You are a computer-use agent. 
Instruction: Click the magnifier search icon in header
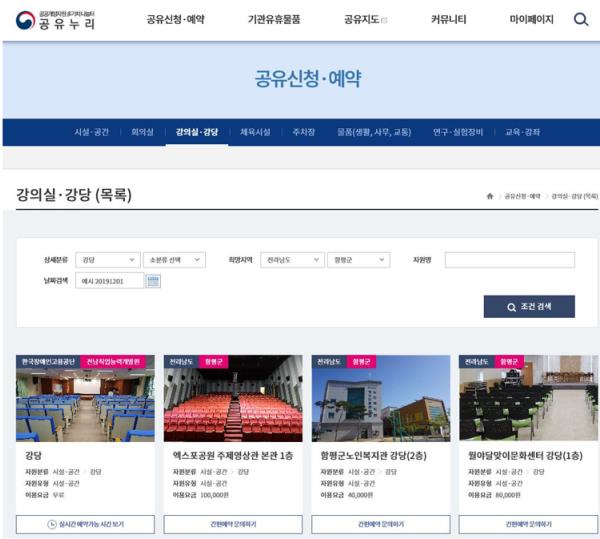(x=581, y=19)
